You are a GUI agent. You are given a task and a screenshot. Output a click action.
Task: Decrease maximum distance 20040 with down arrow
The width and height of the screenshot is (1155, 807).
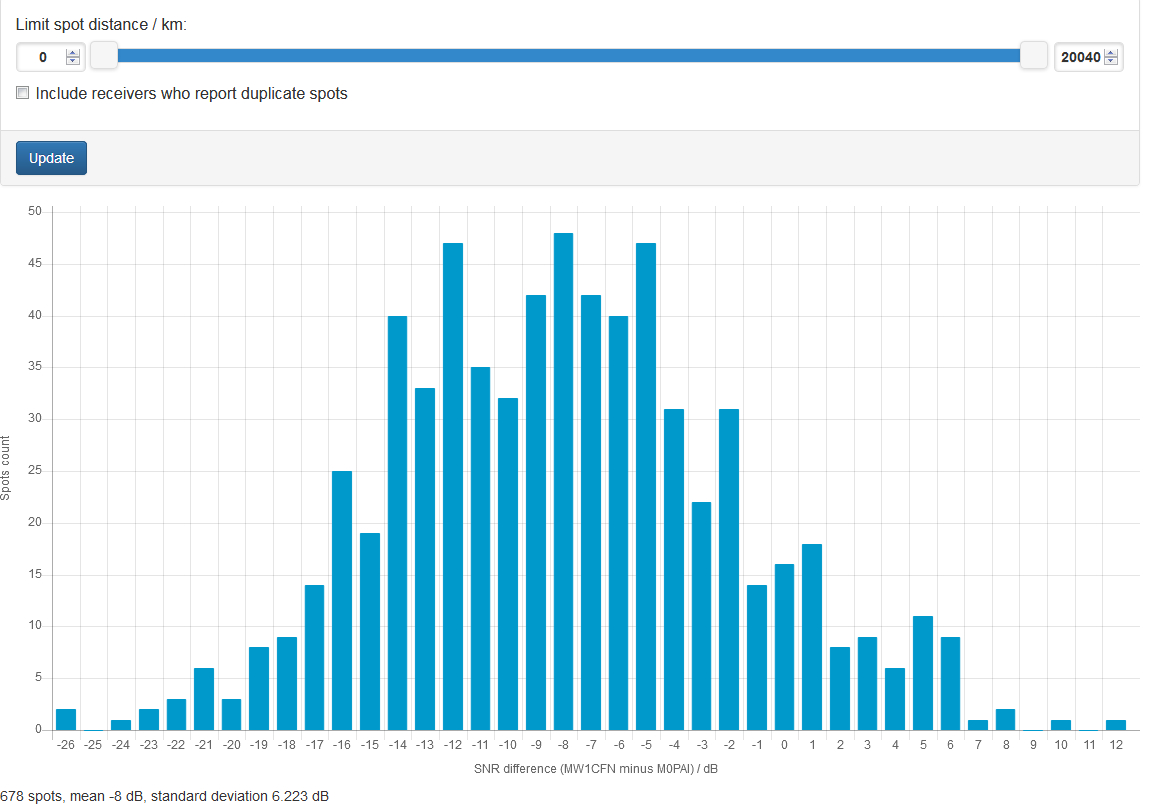(1111, 61)
